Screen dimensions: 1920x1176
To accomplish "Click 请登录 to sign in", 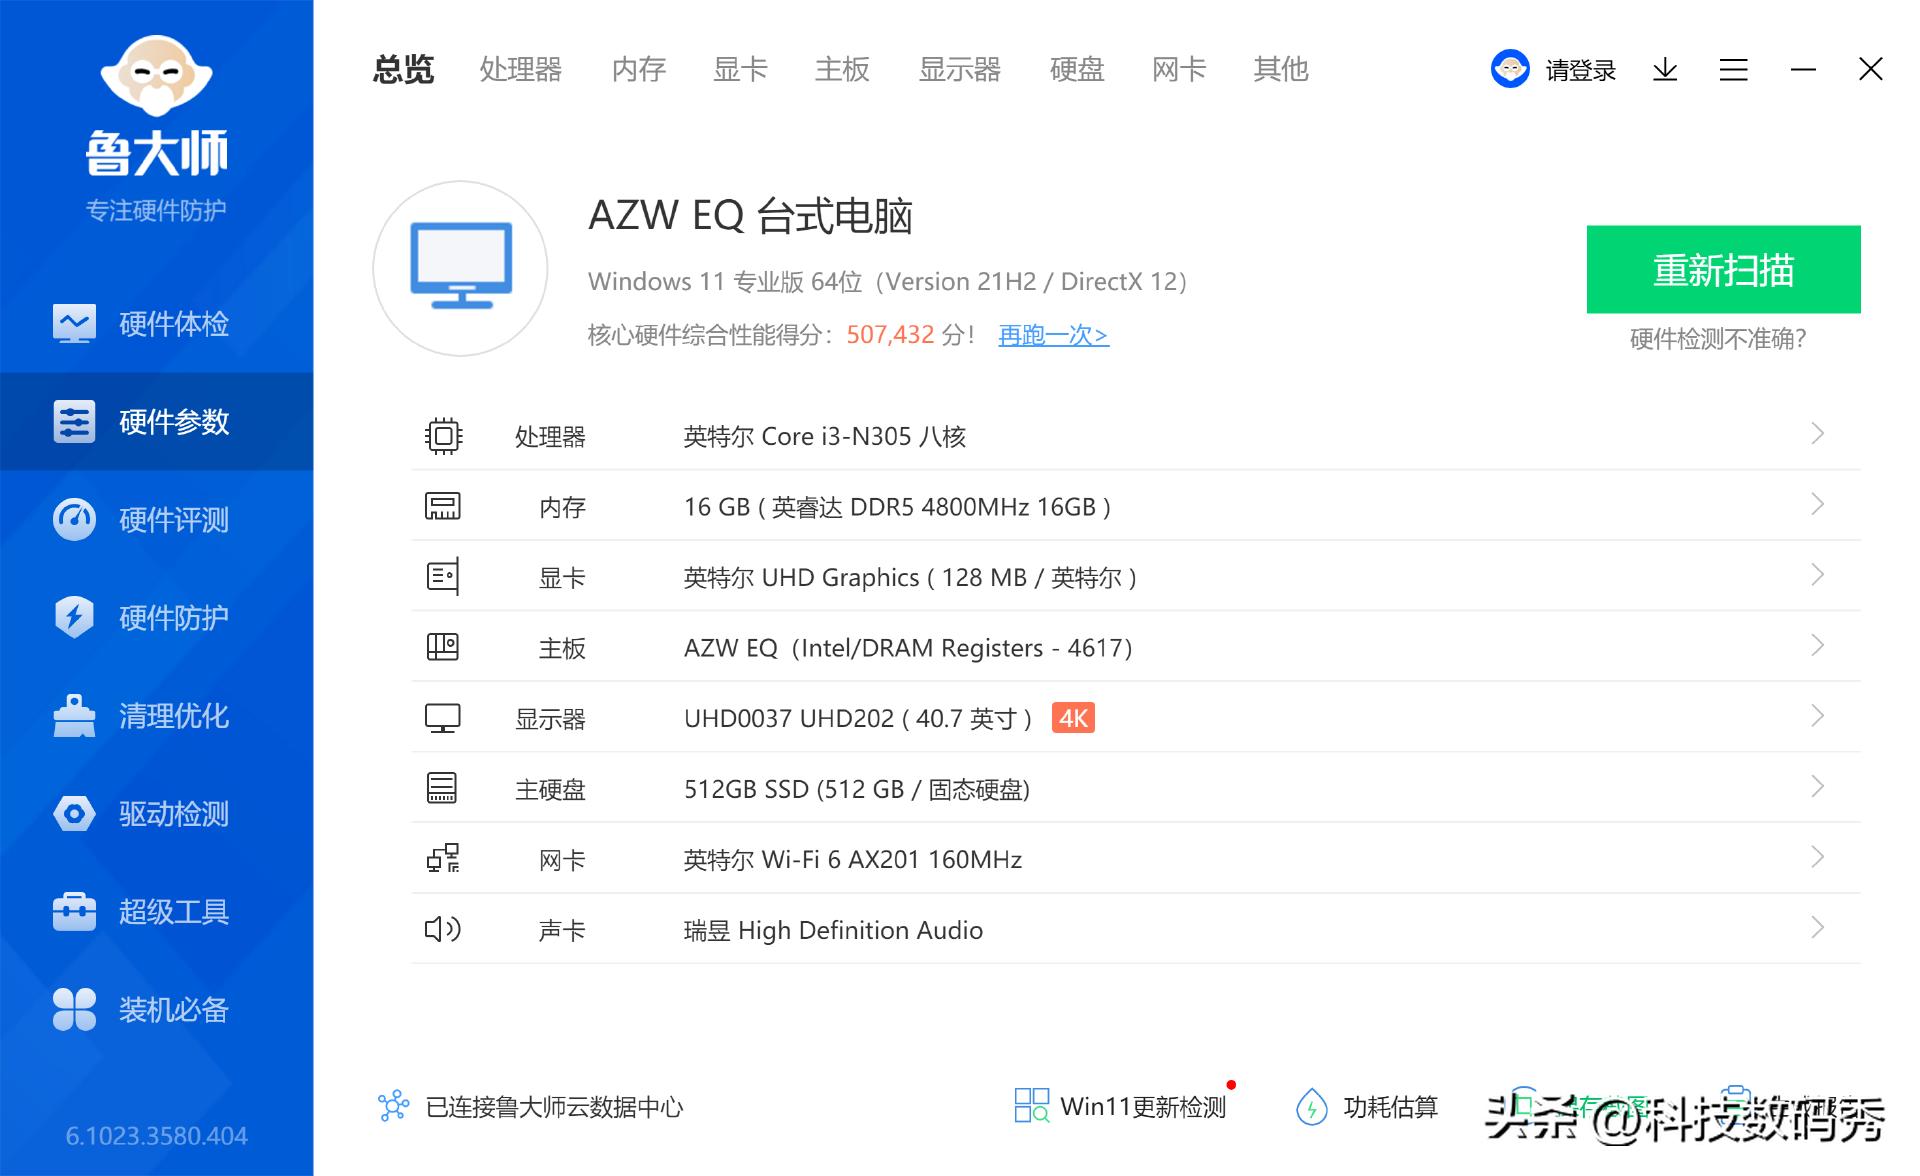I will click(1580, 69).
